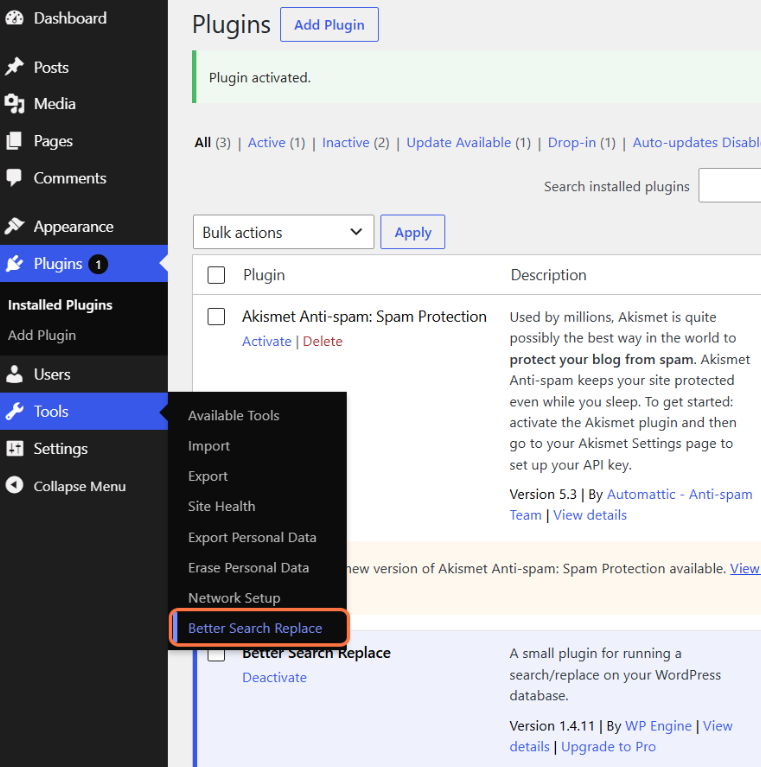
Task: Choose Site Health from Tools submenu
Action: [222, 506]
